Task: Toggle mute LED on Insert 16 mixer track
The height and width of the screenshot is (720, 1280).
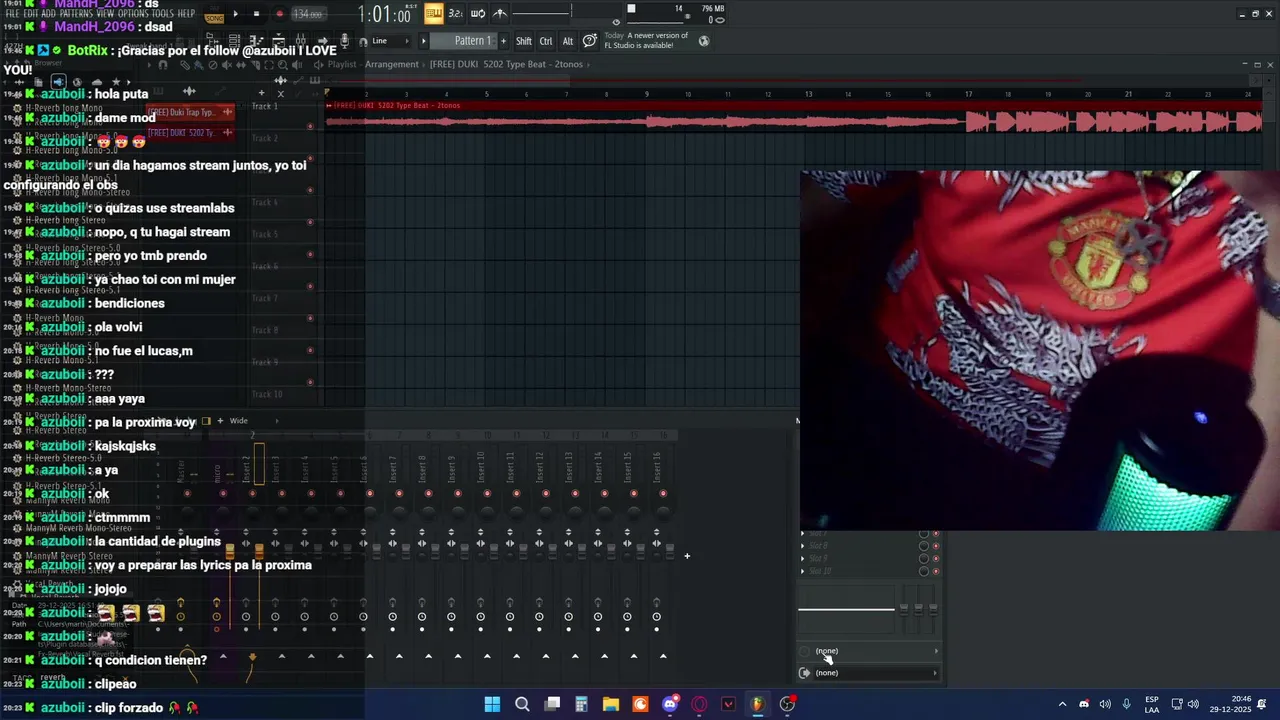Action: point(663,493)
